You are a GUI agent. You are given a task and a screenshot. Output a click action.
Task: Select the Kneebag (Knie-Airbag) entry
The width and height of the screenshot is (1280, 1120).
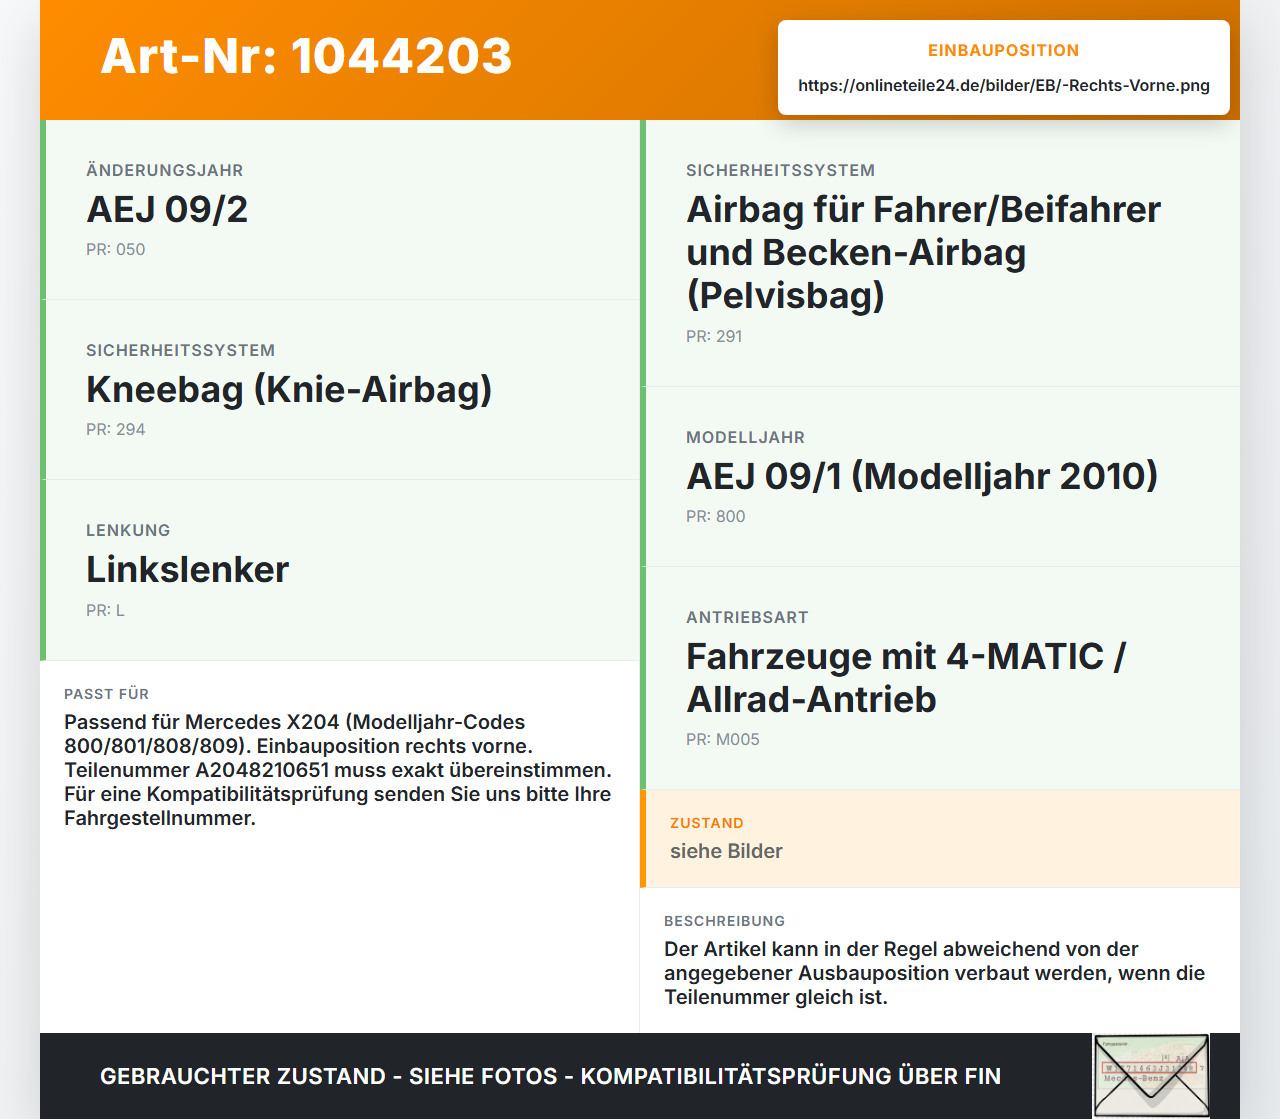[289, 389]
